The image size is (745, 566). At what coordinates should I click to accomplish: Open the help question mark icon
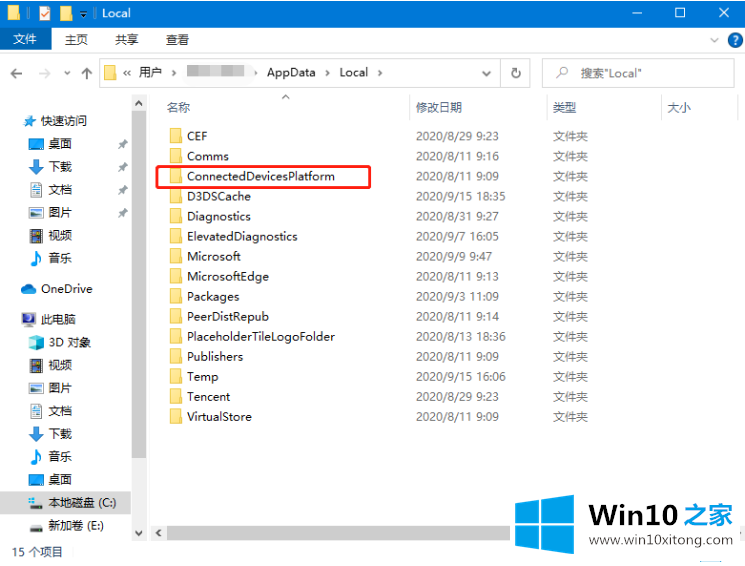pos(734,40)
